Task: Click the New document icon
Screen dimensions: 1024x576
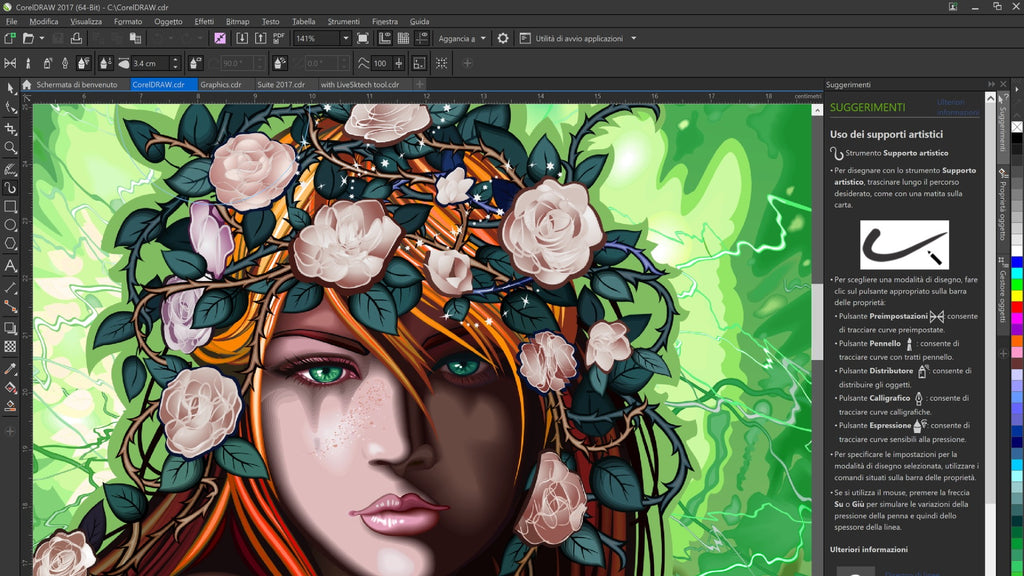Action: click(10, 39)
